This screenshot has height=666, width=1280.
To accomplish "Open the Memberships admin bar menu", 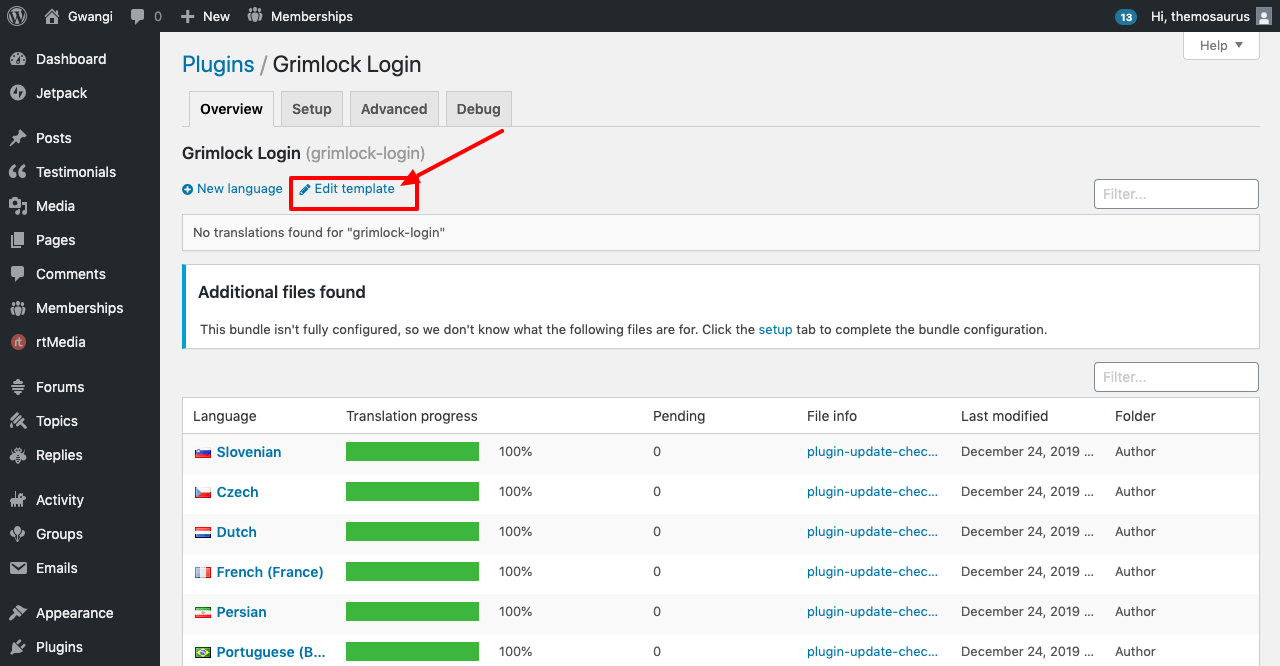I will [300, 16].
